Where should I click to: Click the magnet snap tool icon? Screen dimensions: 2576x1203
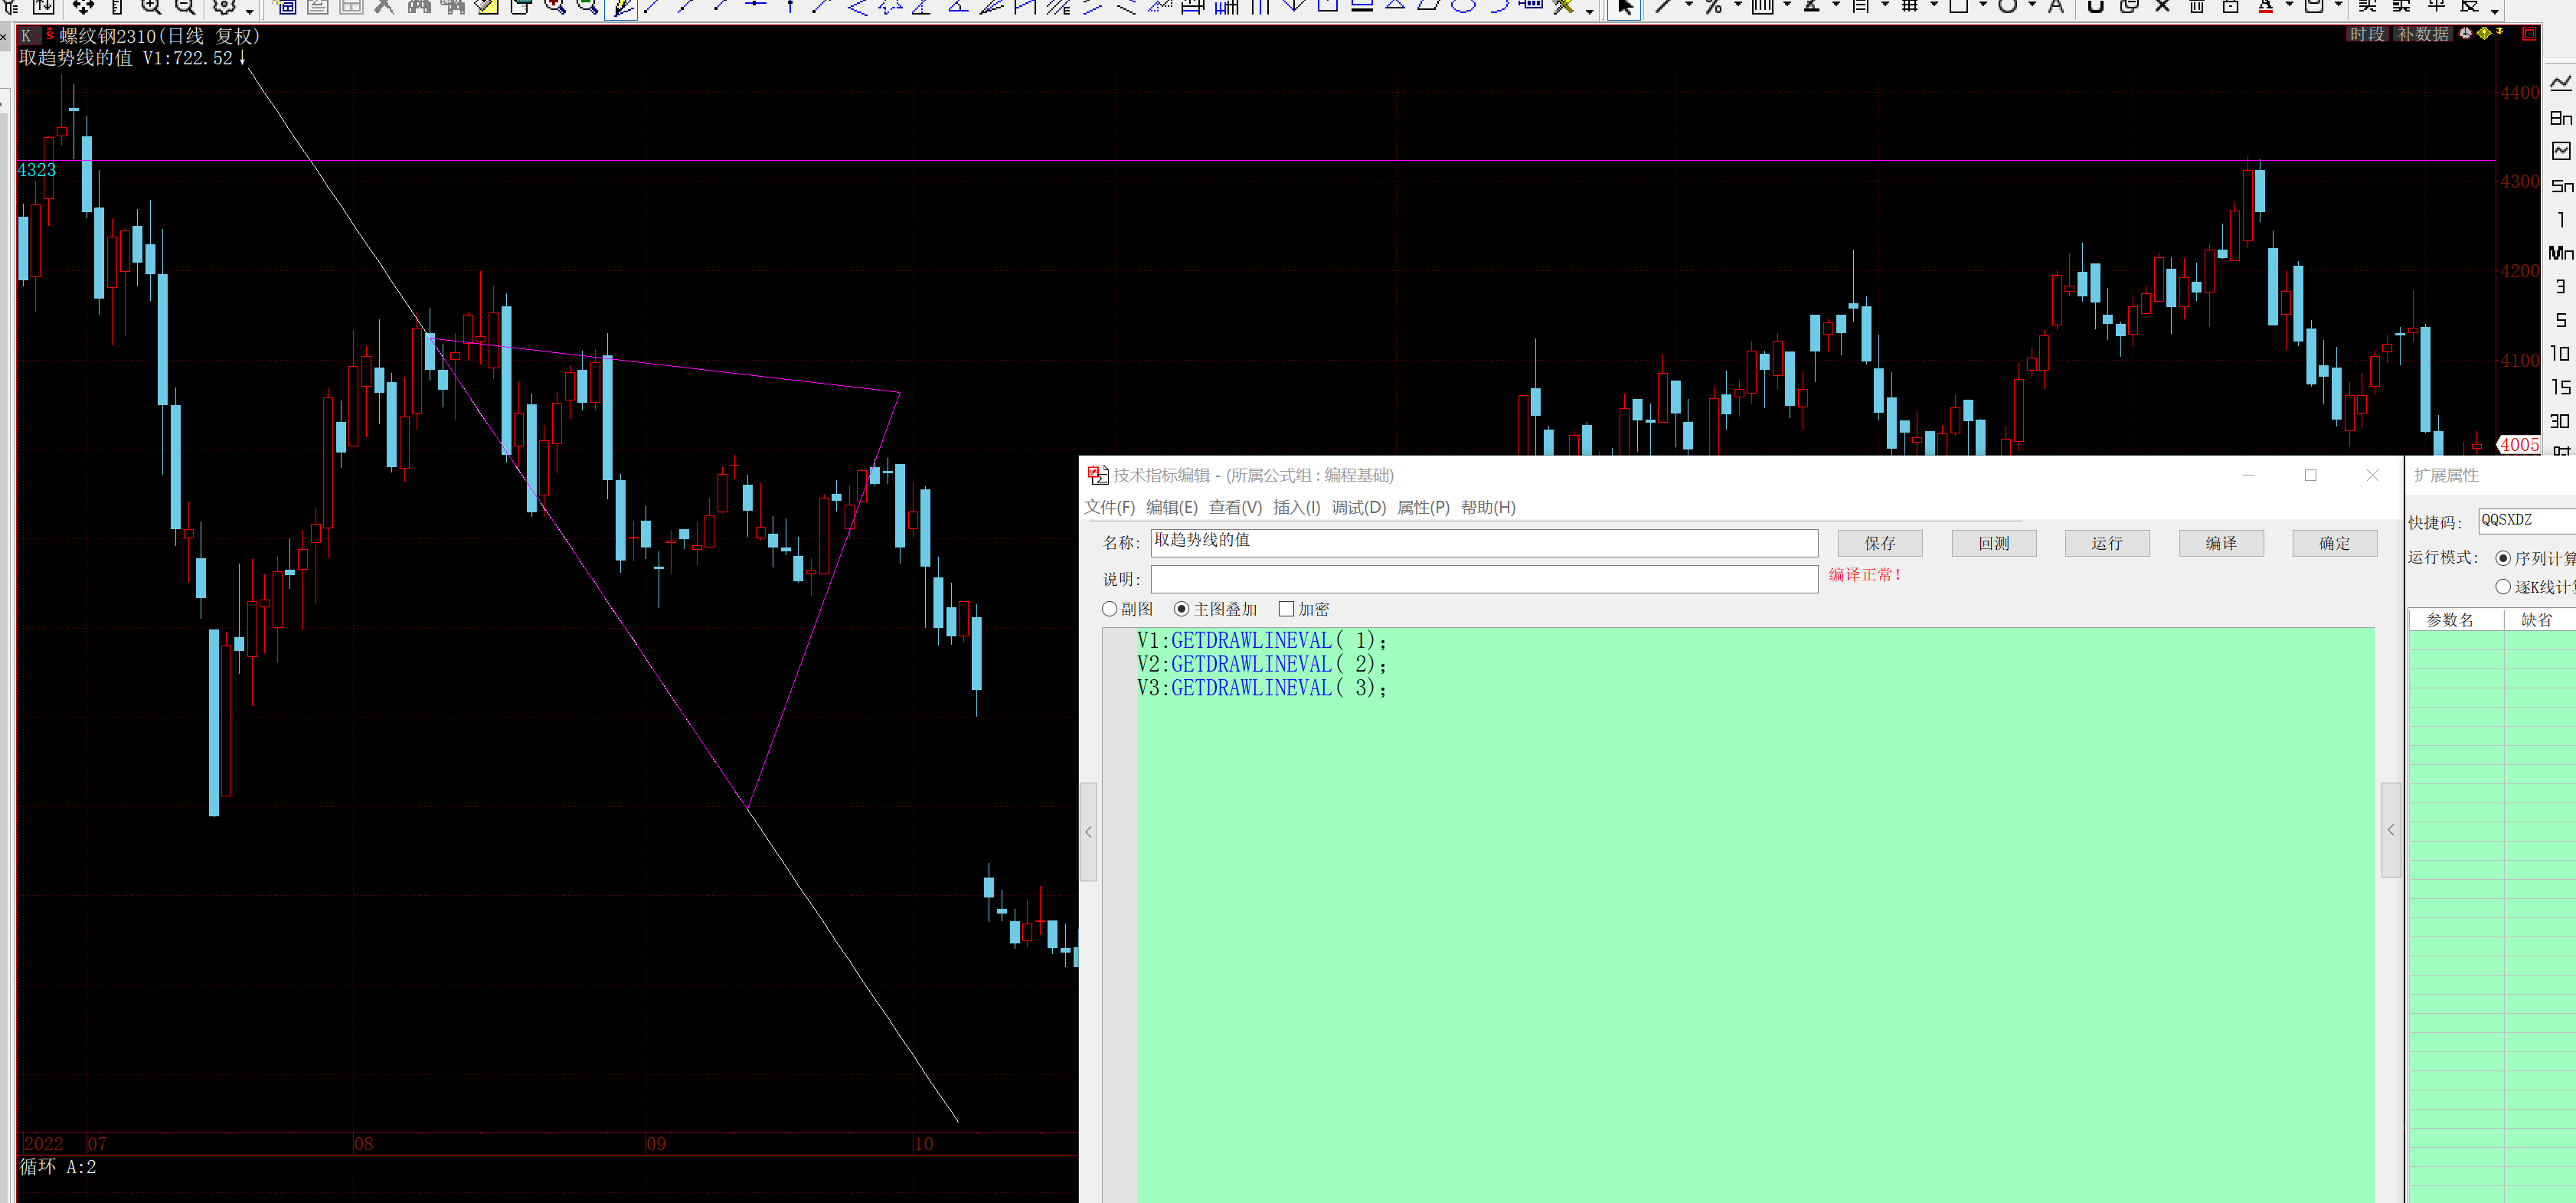pos(2095,7)
